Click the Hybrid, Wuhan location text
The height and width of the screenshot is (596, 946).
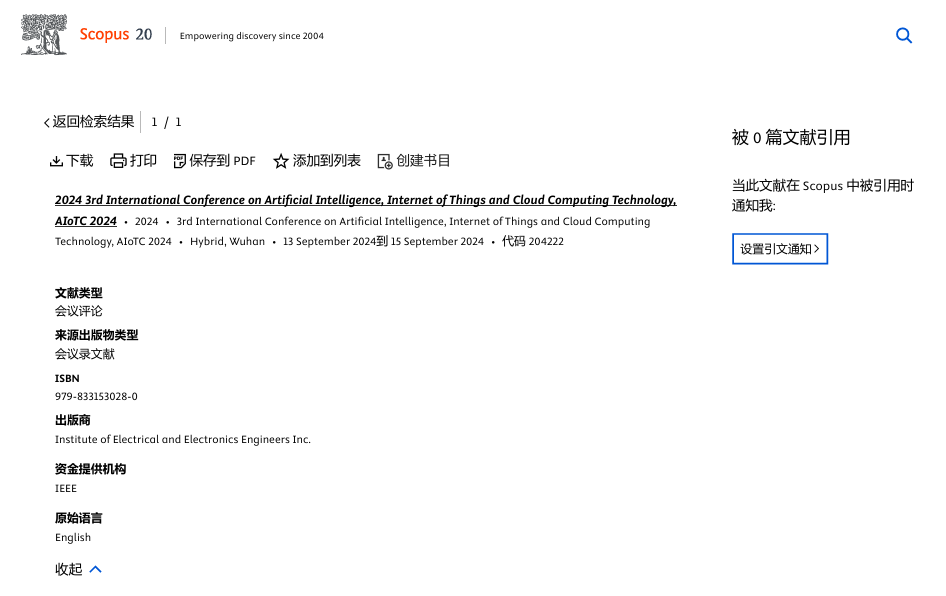[x=227, y=241]
